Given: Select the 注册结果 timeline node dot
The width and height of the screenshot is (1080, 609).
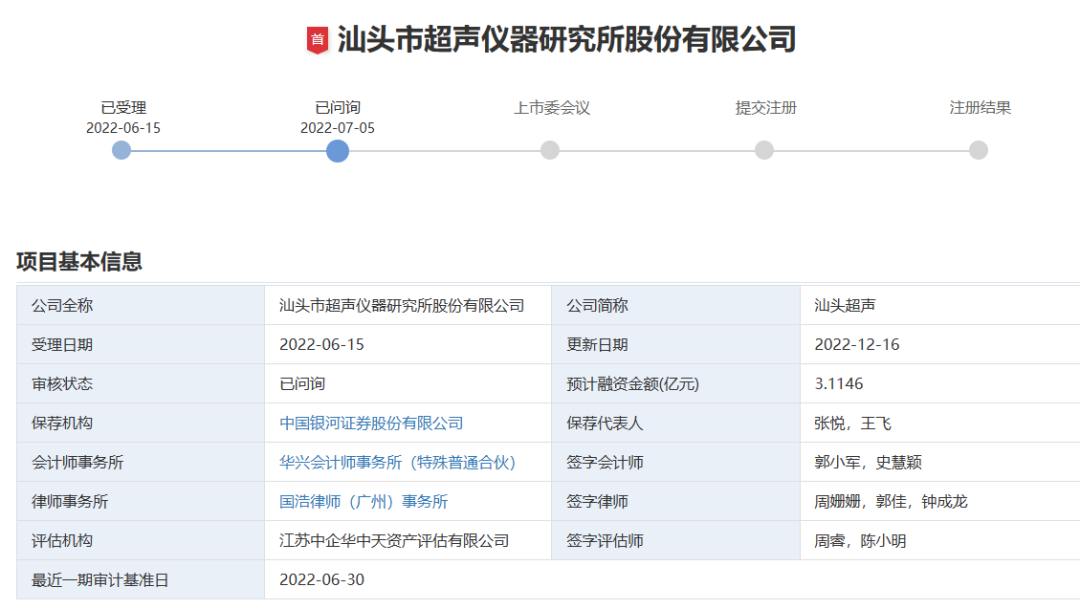Looking at the screenshot, I should pos(978,150).
